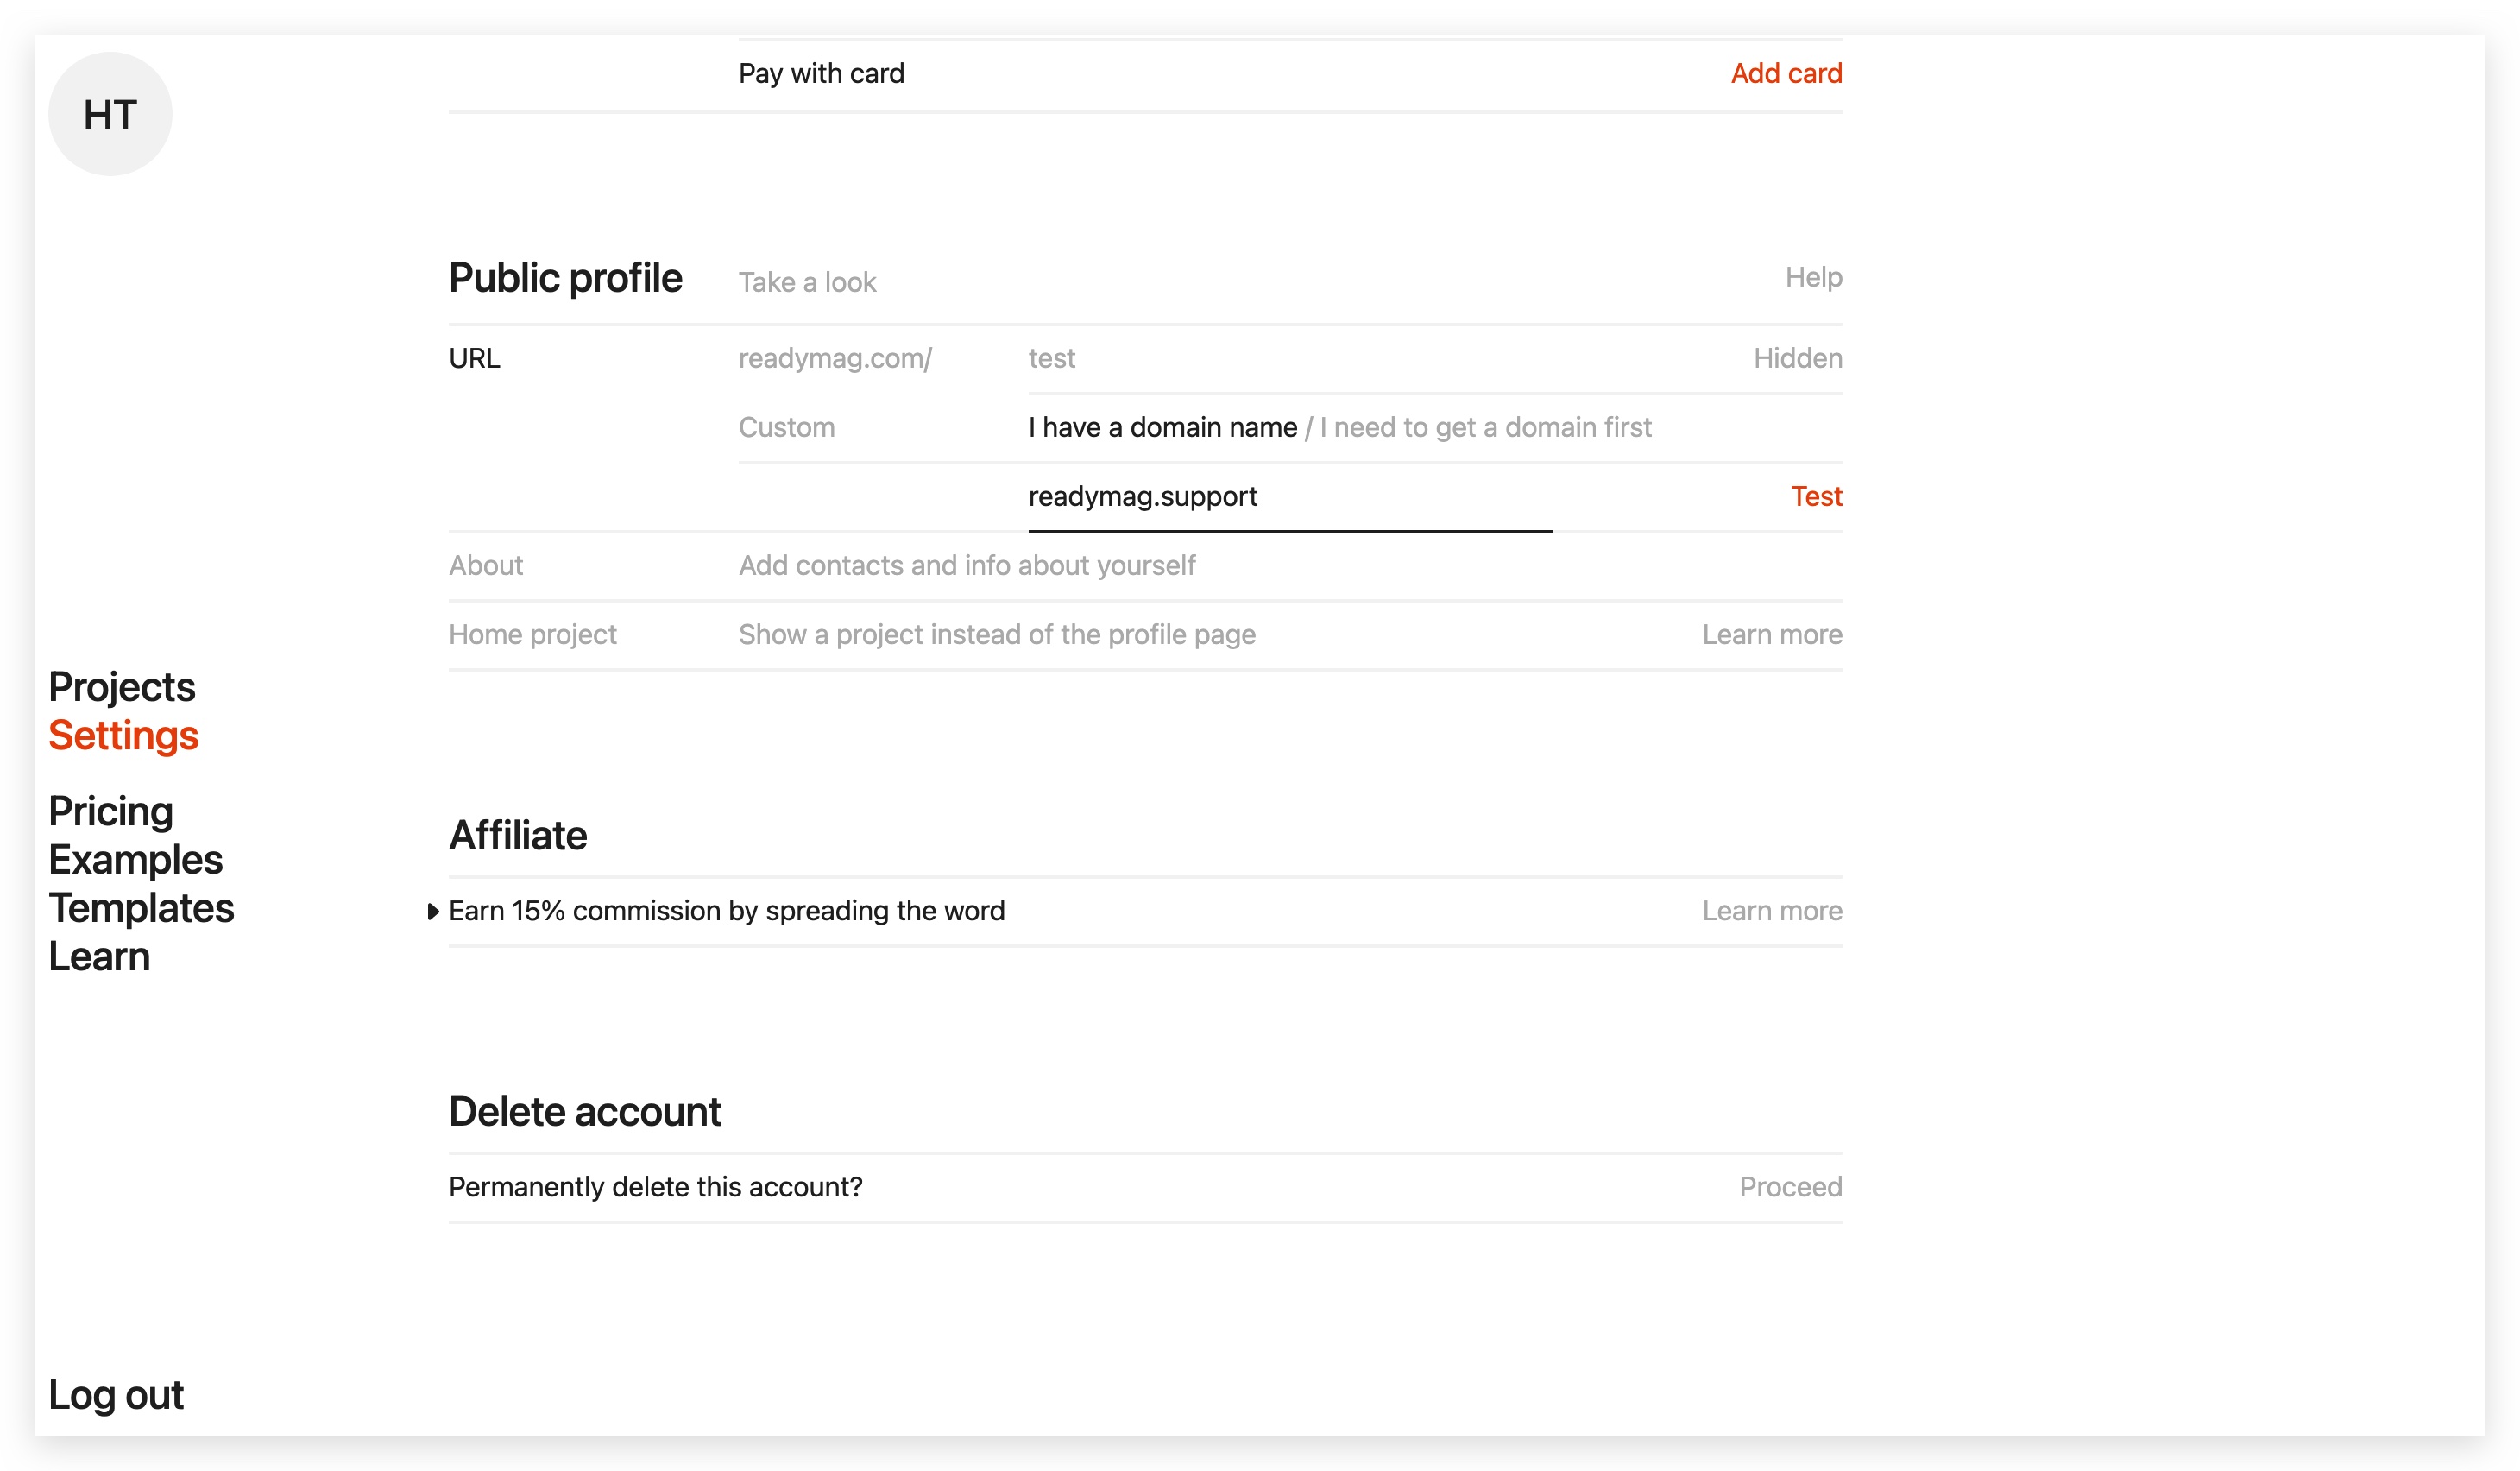This screenshot has height=1471, width=2520.
Task: Open the Projects section
Action: coord(122,687)
